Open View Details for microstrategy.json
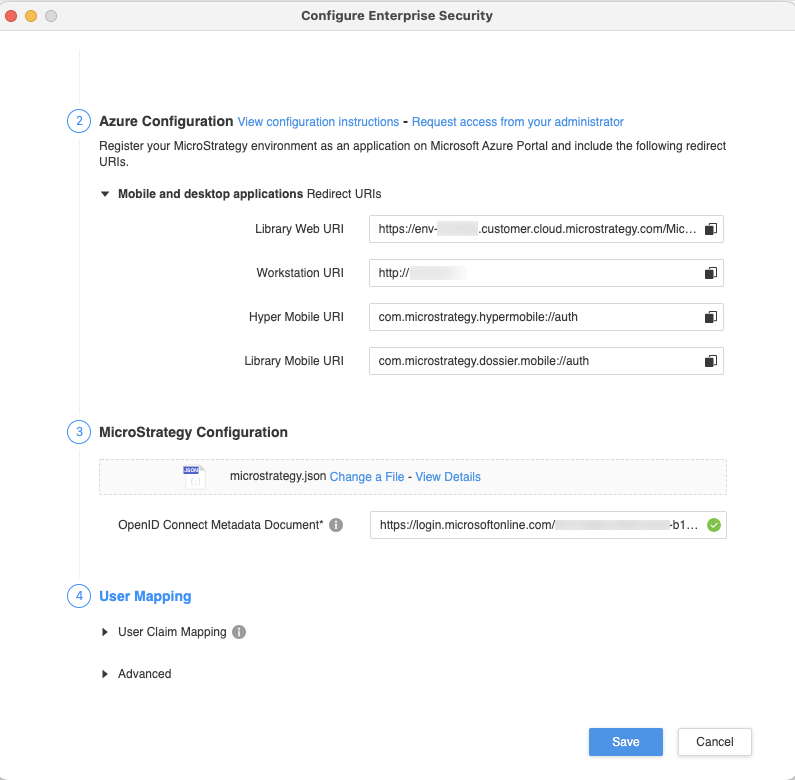This screenshot has width=795, height=780. (448, 477)
